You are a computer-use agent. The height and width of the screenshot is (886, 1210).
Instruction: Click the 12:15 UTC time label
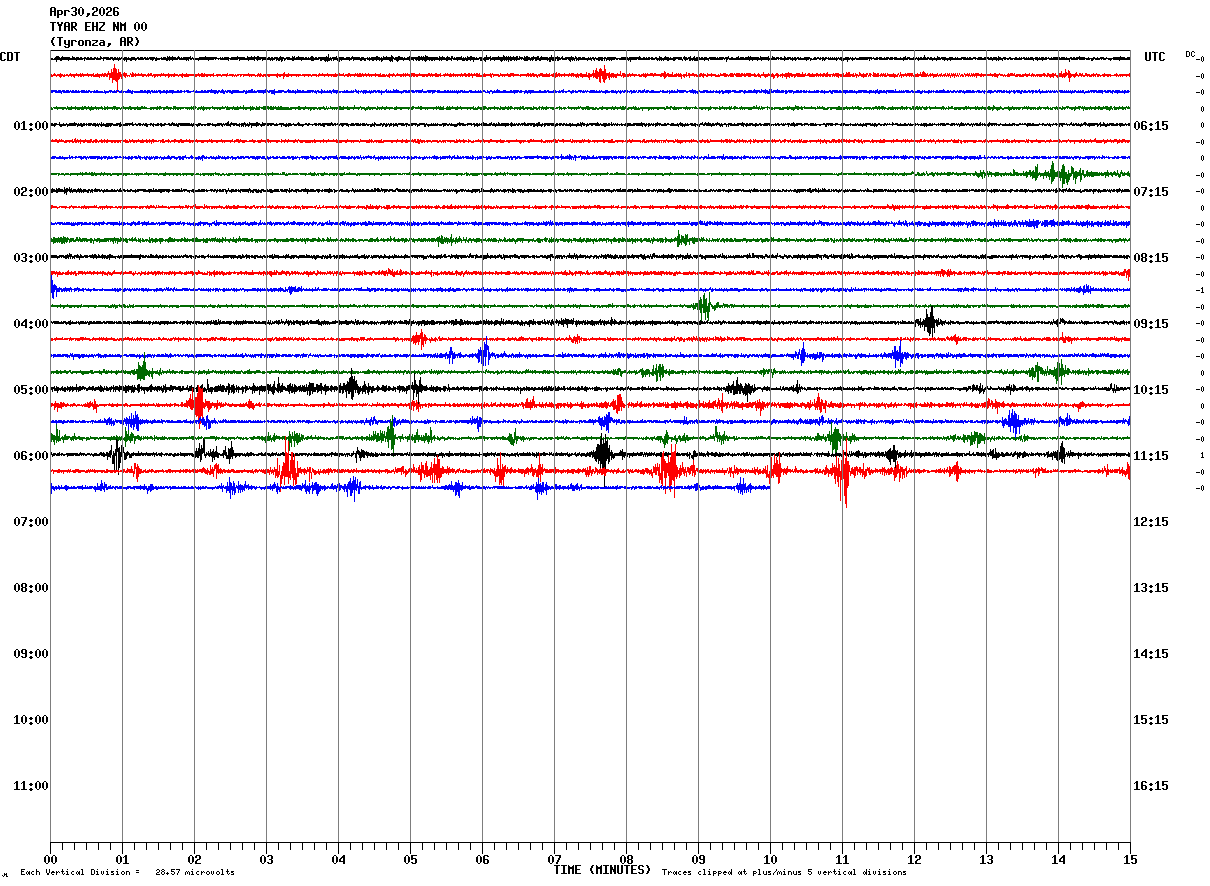coord(1152,522)
